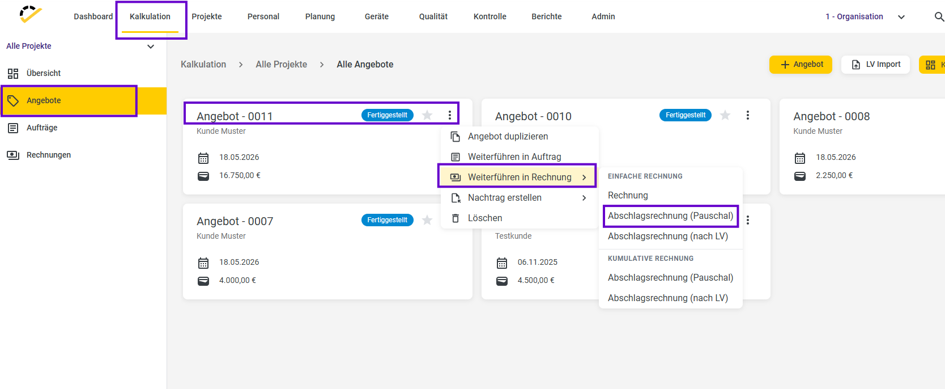Expand the Nachtrag erstellen submenu

(x=584, y=197)
